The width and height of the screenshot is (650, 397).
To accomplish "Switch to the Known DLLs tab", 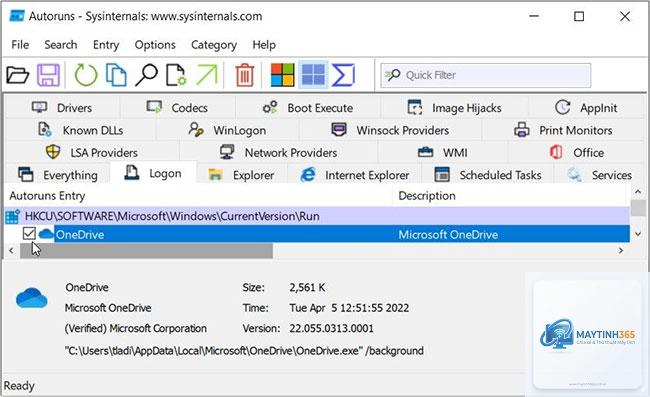I will [81, 130].
